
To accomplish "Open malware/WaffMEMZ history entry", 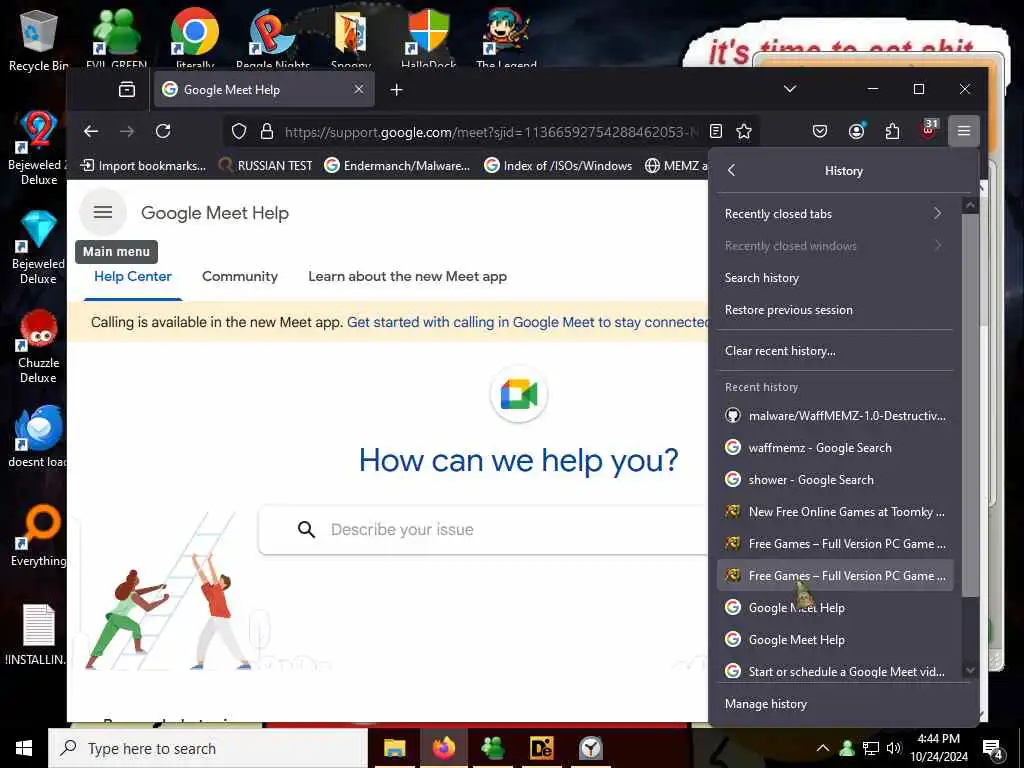I will [835, 415].
